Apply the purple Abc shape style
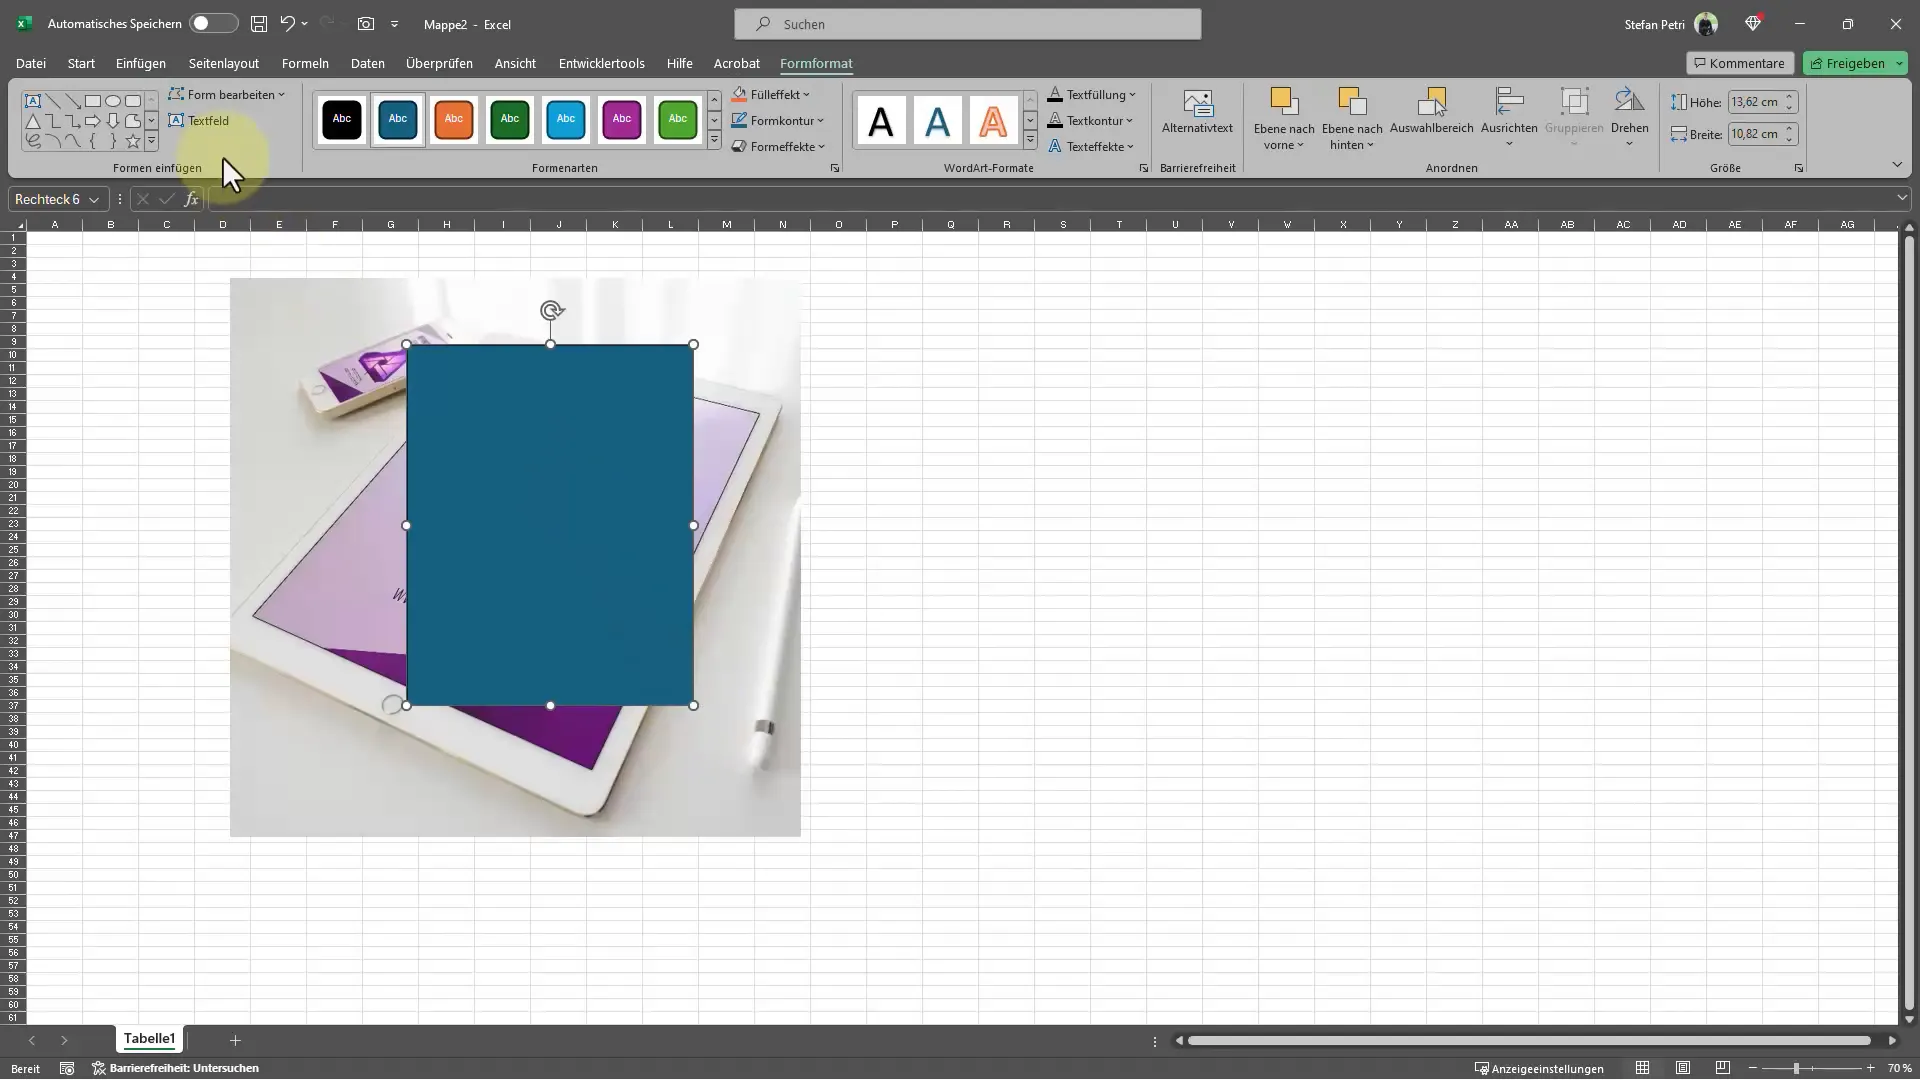 click(x=622, y=119)
